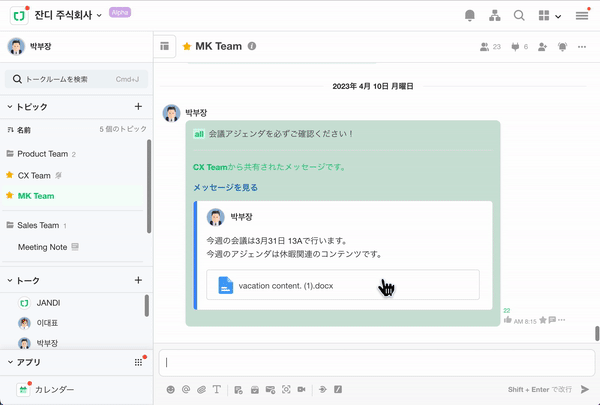Unstar CX Team in topic list
This screenshot has width=600, height=405.
10,175
